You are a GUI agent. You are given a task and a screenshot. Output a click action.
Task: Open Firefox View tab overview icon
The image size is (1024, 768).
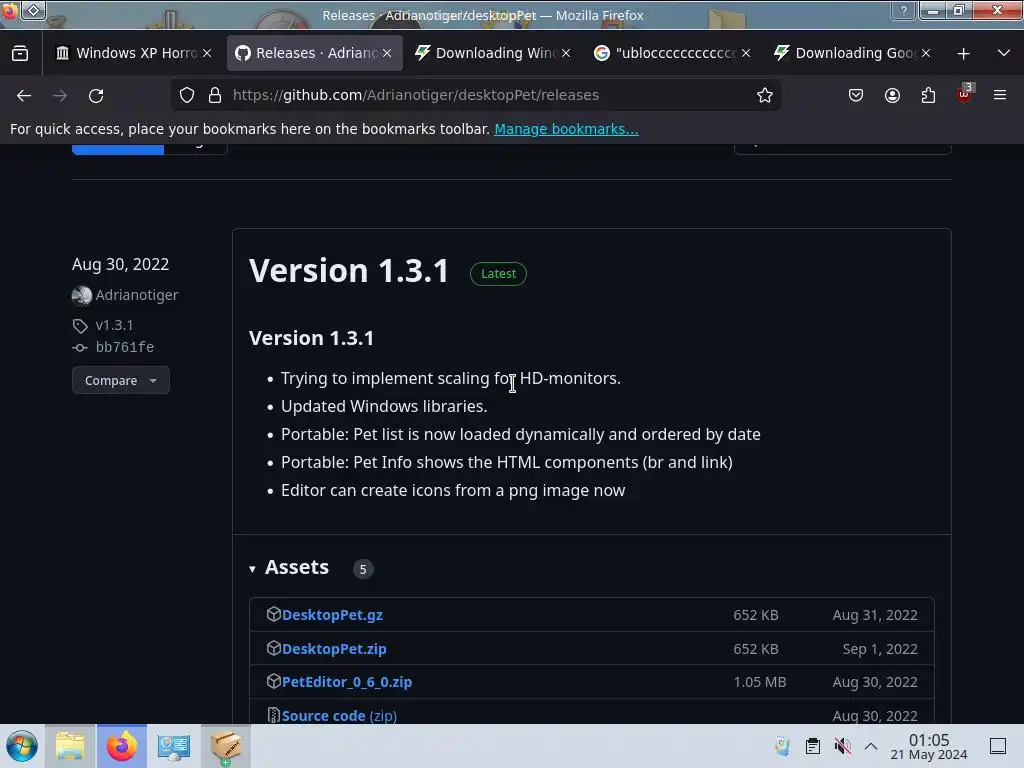(20, 54)
